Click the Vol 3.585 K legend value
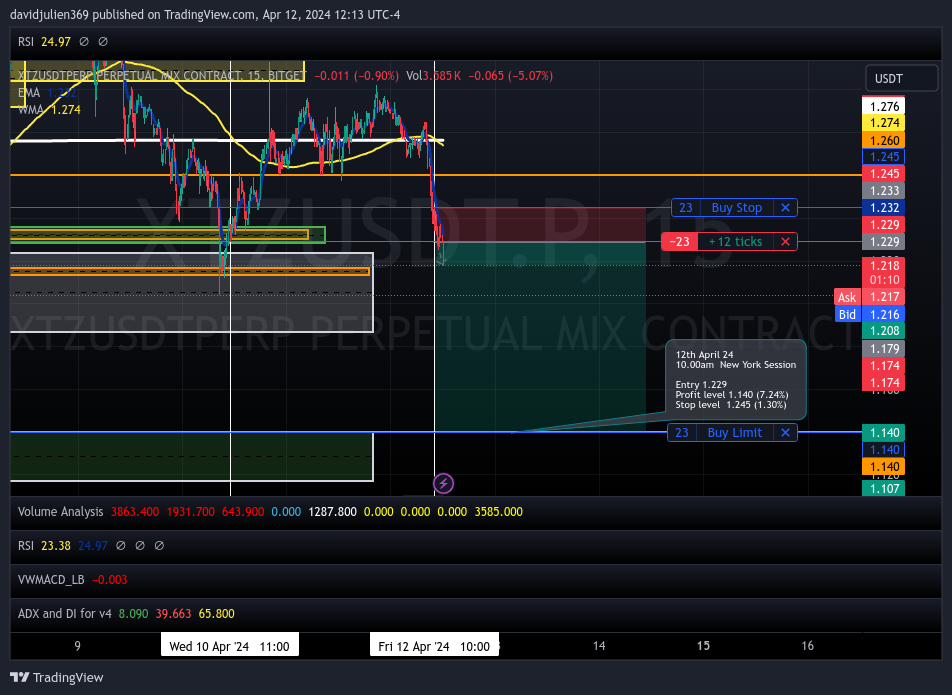 tap(434, 76)
